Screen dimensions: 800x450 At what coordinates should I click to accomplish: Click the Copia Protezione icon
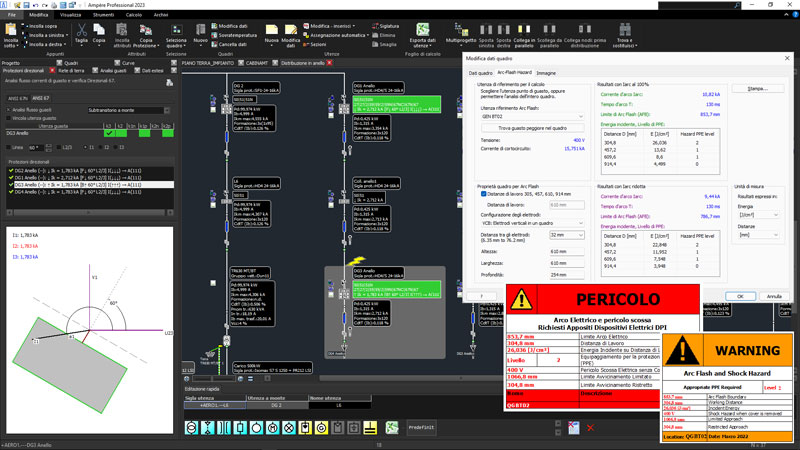pos(146,31)
